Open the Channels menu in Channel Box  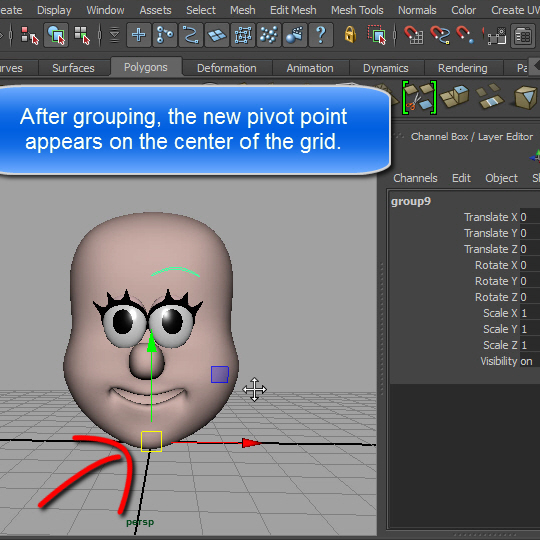[415, 178]
